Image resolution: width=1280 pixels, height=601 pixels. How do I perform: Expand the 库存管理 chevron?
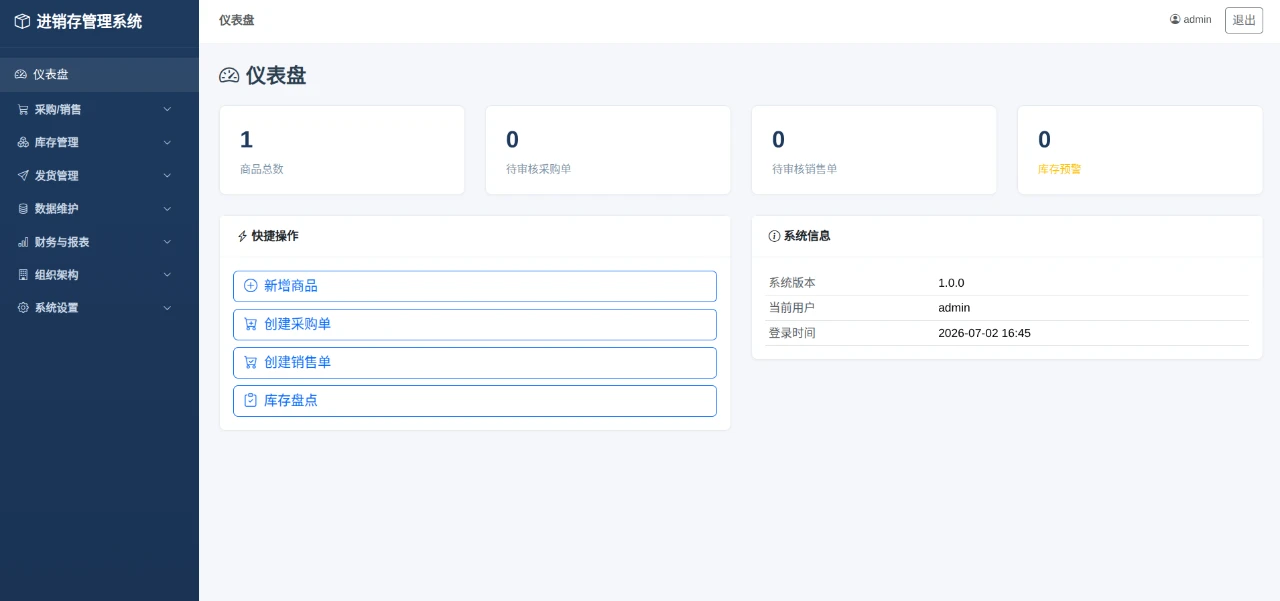click(x=167, y=142)
